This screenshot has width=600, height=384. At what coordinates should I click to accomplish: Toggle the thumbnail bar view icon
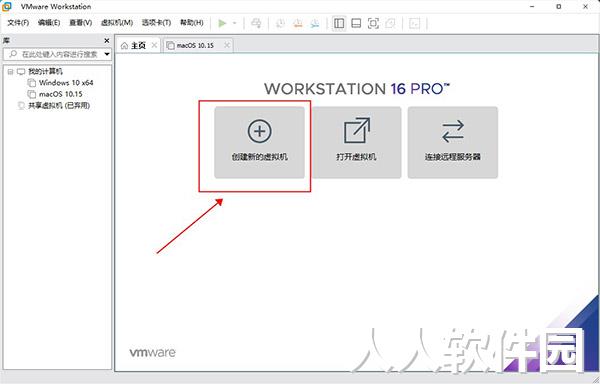356,23
